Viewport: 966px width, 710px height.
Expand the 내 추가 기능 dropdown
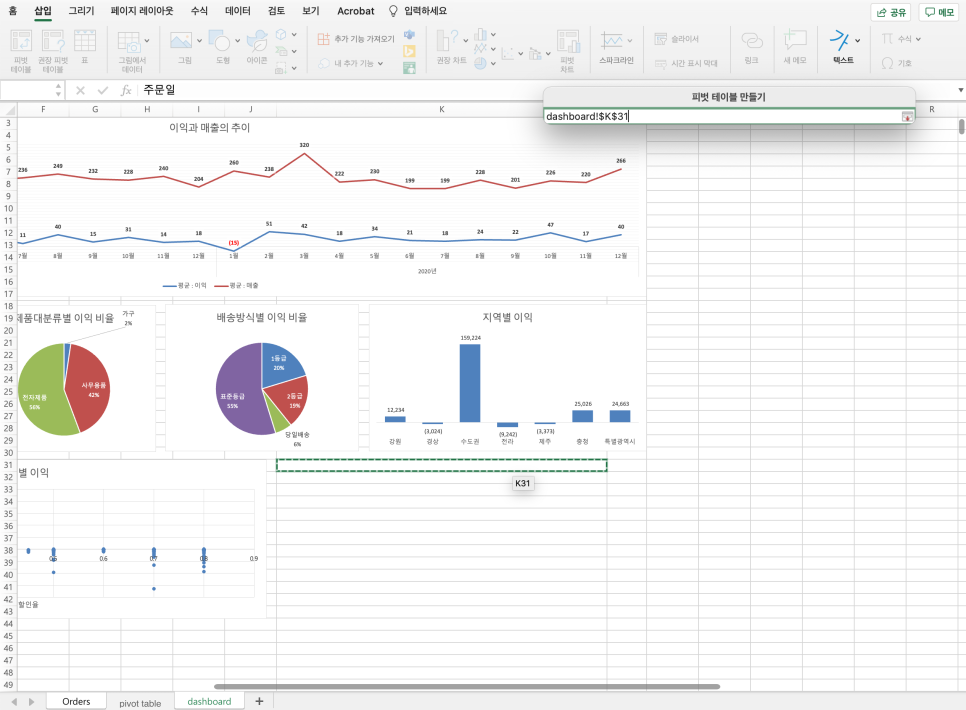click(380, 63)
